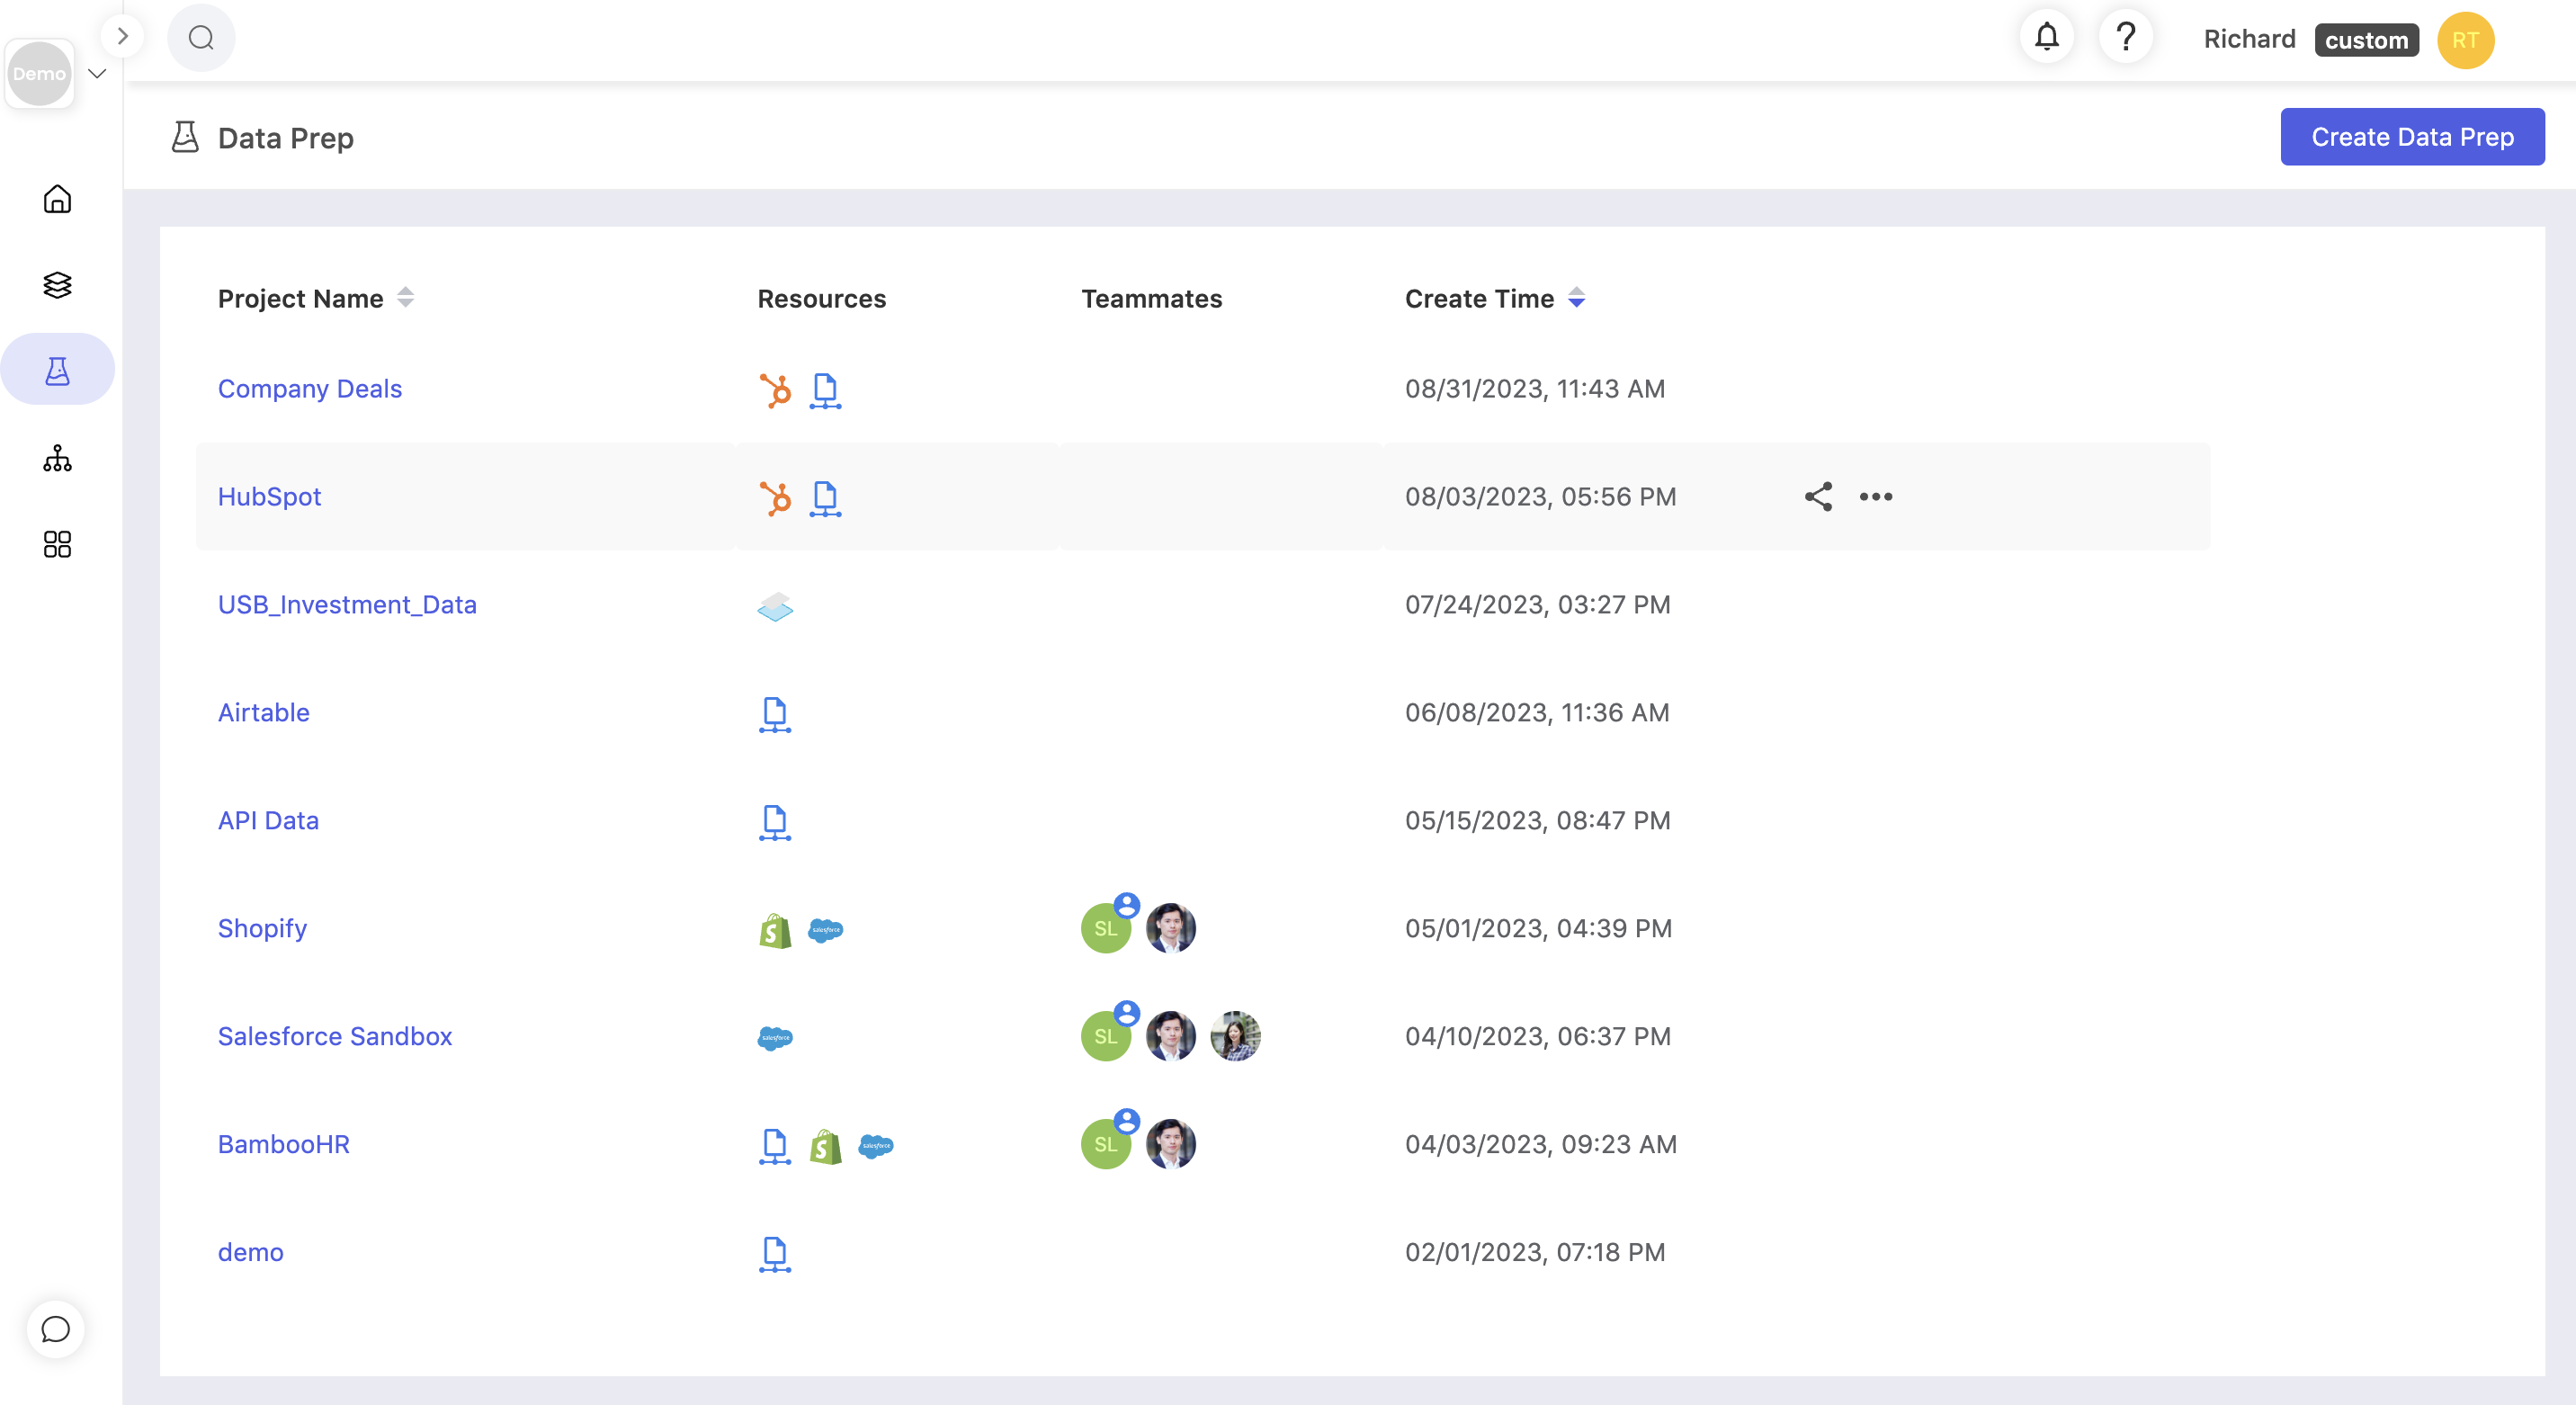Open the hierarchy tree sidebar icon
Screen dimensions: 2576x1405
[57, 458]
